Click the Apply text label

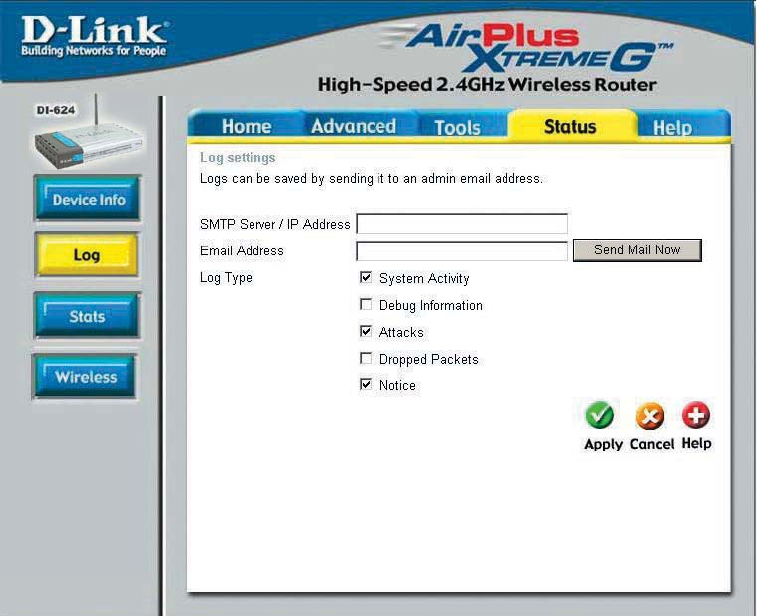point(603,444)
